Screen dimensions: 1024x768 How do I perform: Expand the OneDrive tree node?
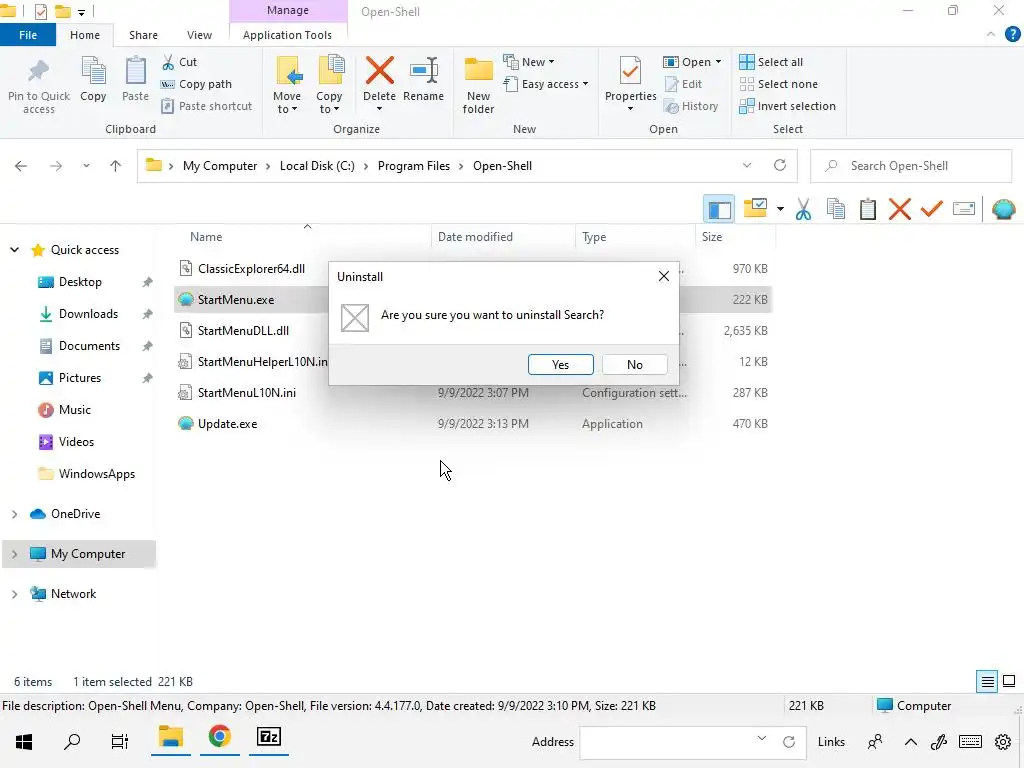pyautogui.click(x=14, y=515)
